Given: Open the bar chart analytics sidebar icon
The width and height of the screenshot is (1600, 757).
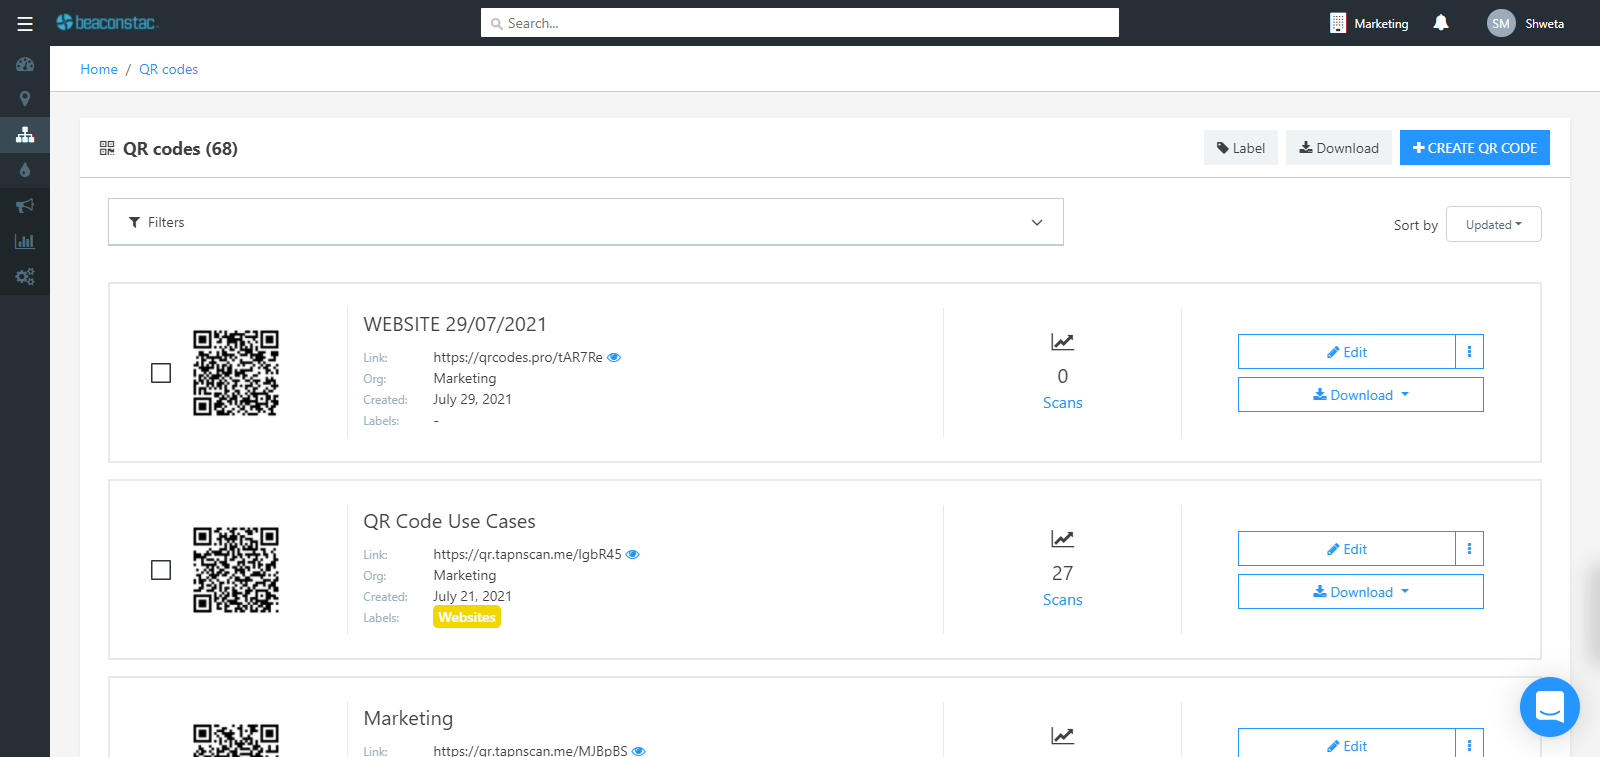Looking at the screenshot, I should pyautogui.click(x=25, y=241).
